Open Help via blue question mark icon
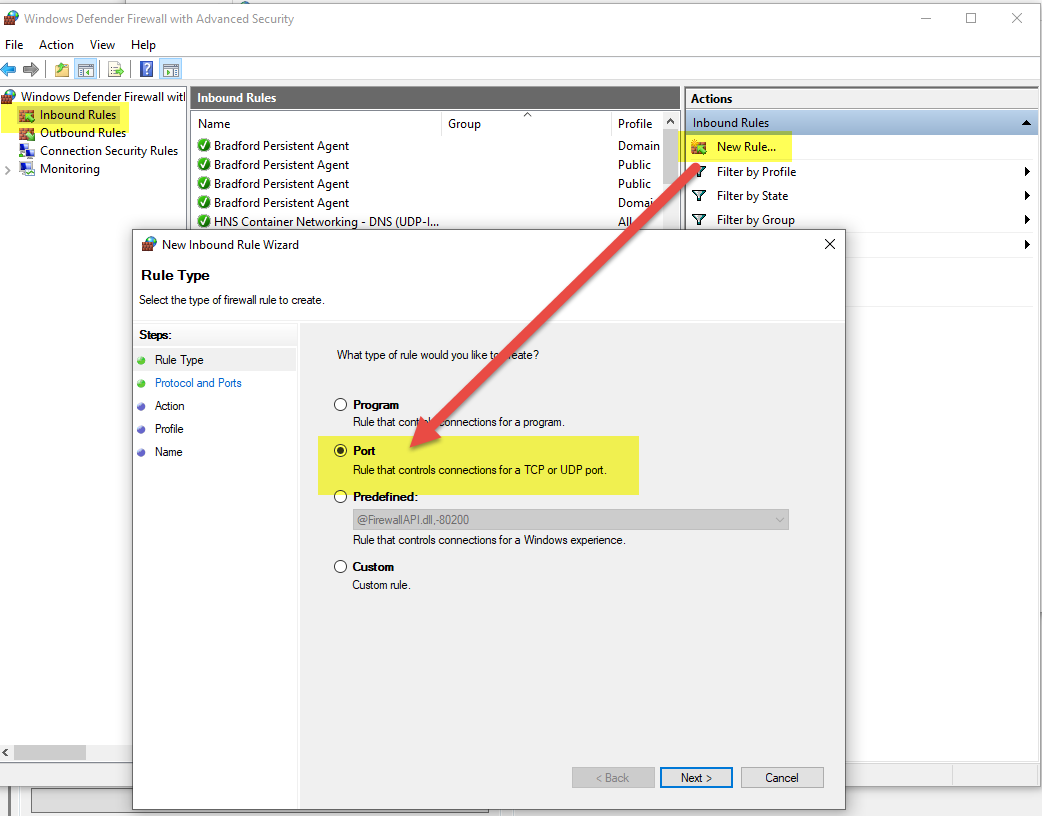Image resolution: width=1042 pixels, height=816 pixels. (146, 69)
